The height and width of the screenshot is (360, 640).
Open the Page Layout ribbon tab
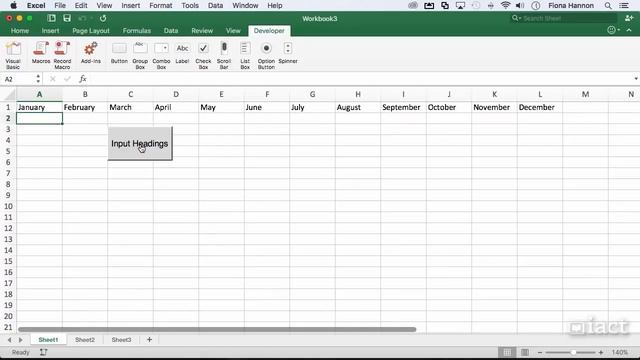[91, 31]
